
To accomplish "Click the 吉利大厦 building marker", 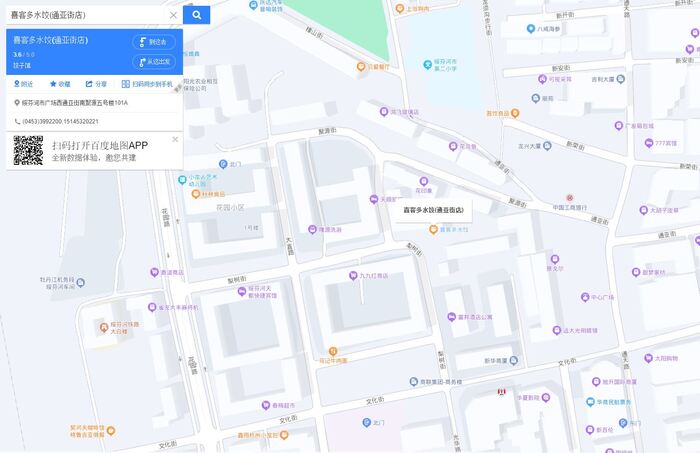I will coord(621,79).
